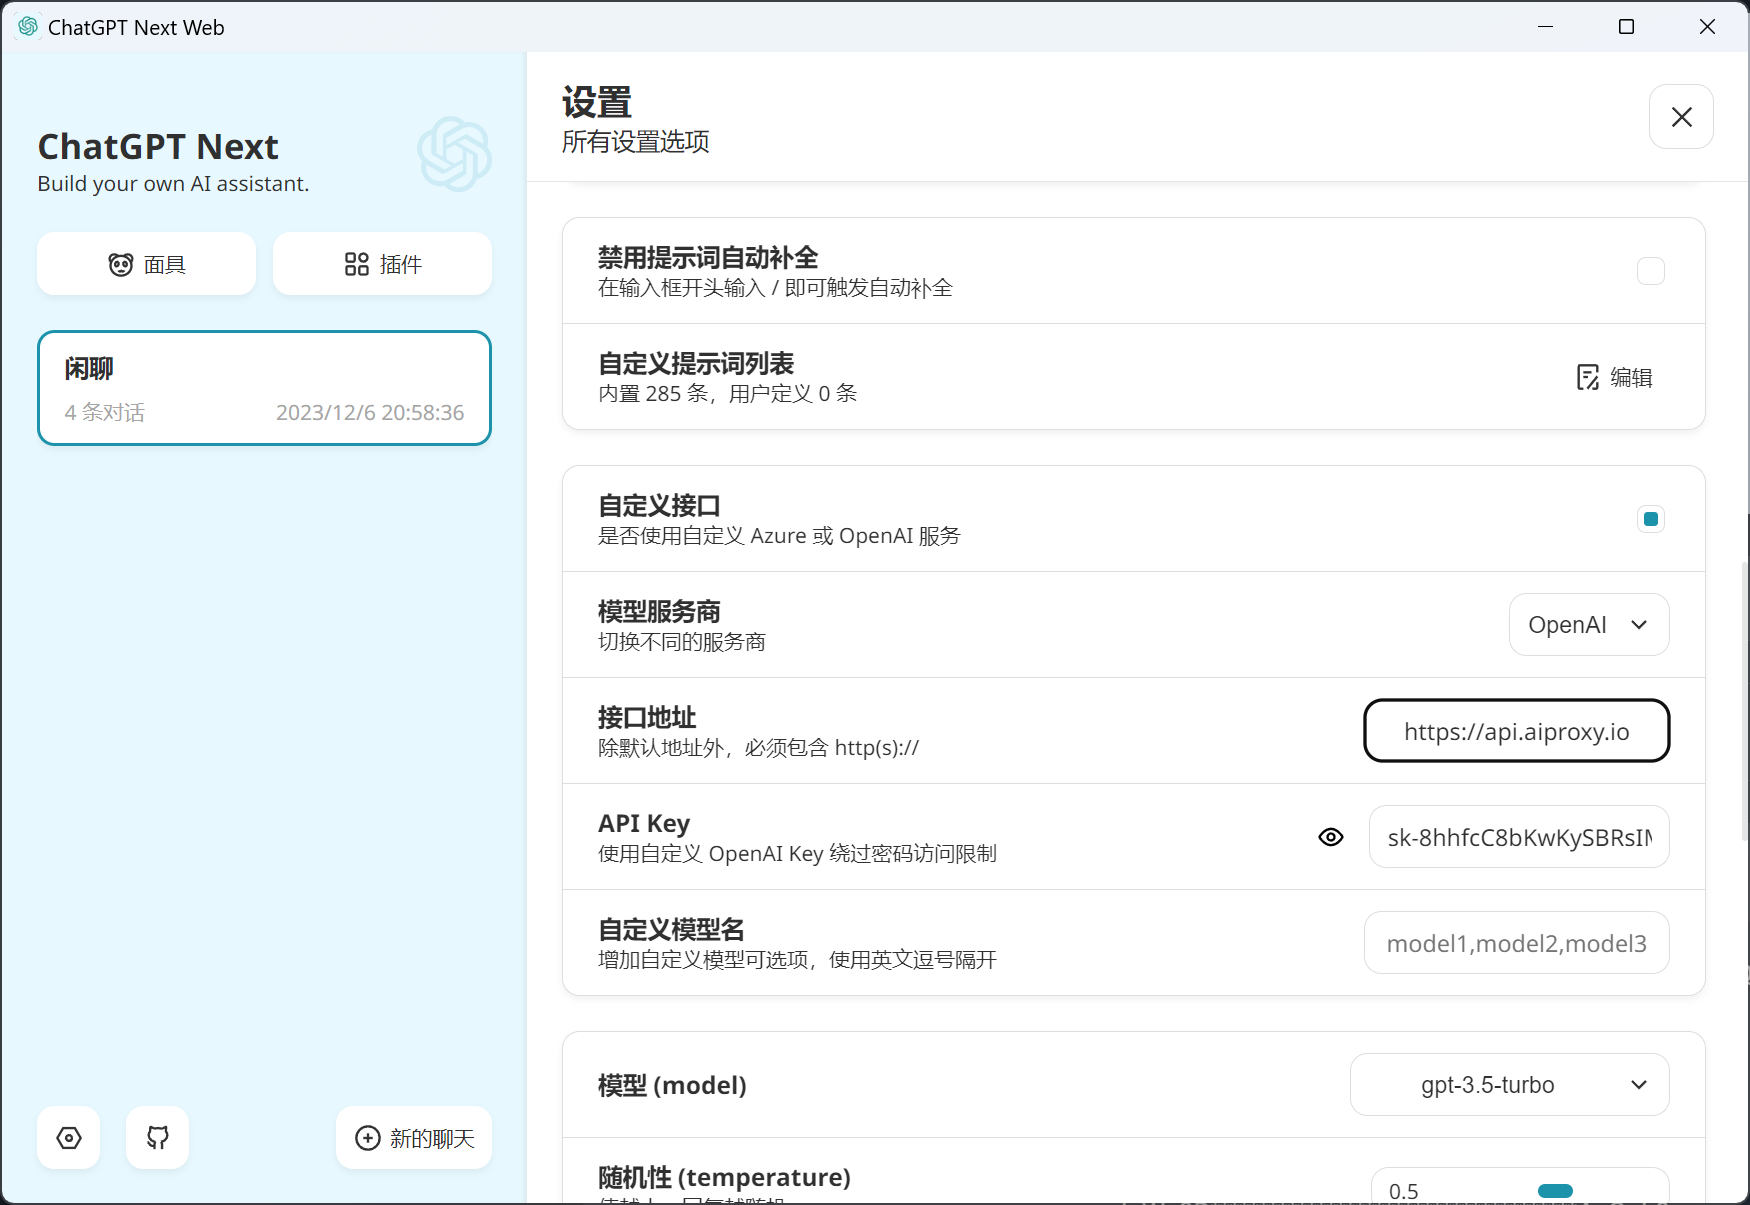
Task: Open the Plugins (插件) page
Action: point(382,264)
